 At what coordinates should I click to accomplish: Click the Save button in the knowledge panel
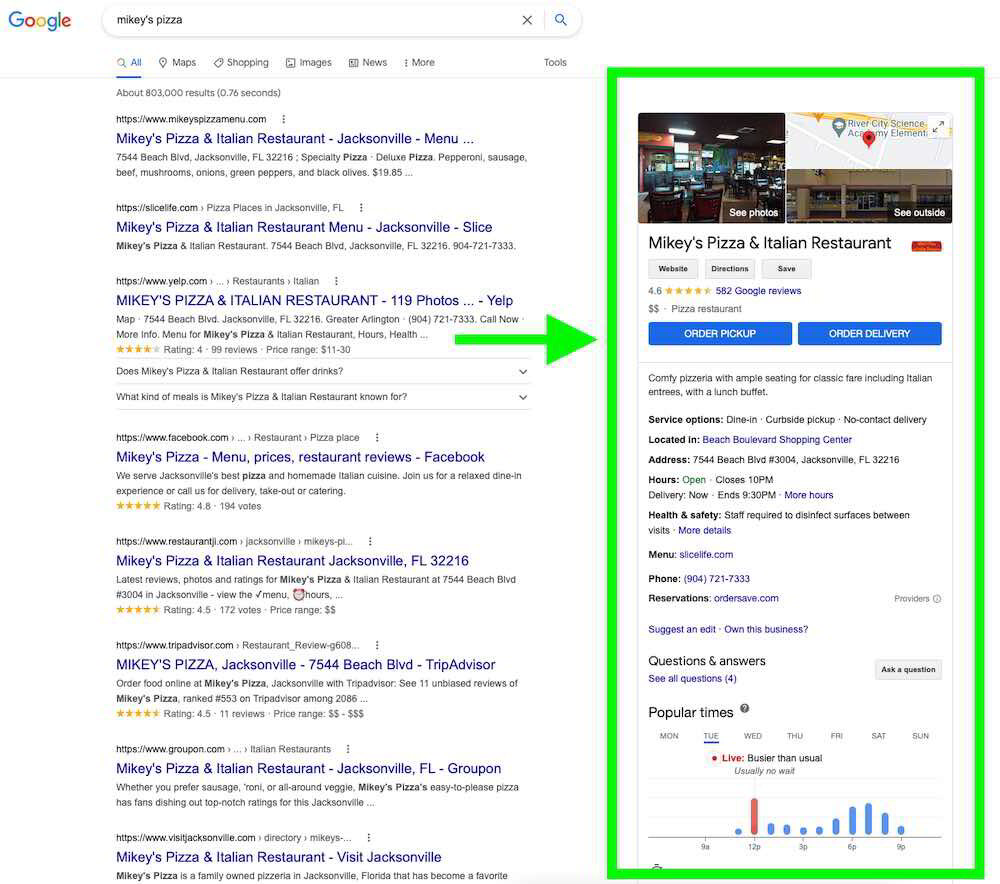[786, 268]
